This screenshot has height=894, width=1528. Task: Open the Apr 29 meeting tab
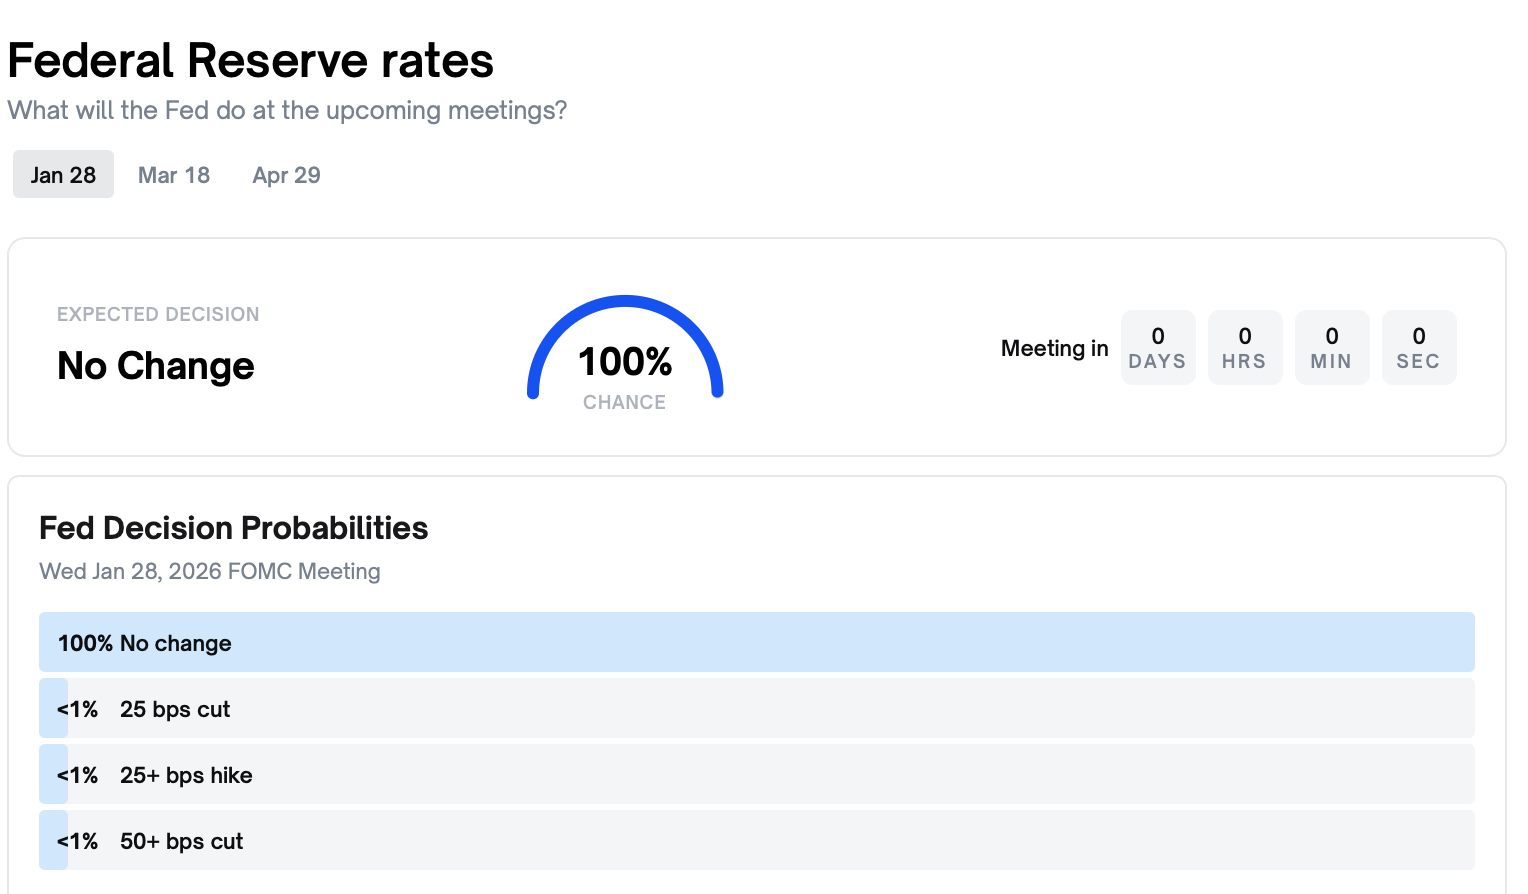[286, 175]
